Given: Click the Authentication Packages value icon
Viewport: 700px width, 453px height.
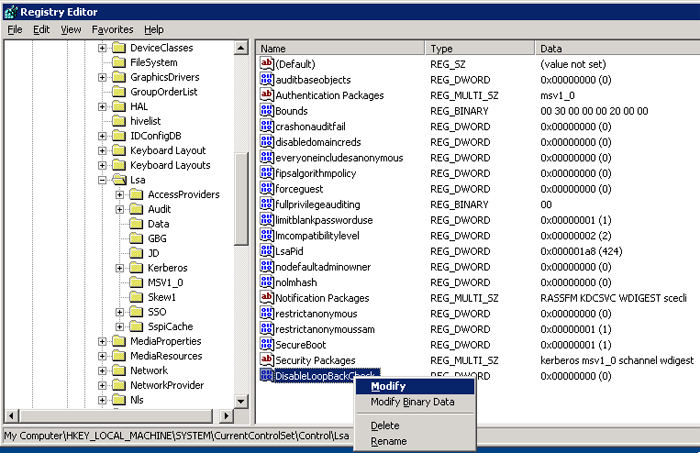Looking at the screenshot, I should click(267, 95).
